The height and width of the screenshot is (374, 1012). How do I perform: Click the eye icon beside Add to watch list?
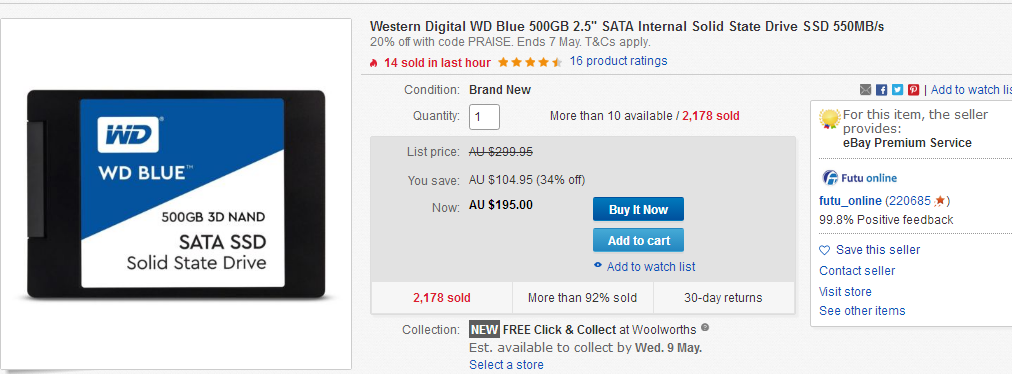point(598,265)
